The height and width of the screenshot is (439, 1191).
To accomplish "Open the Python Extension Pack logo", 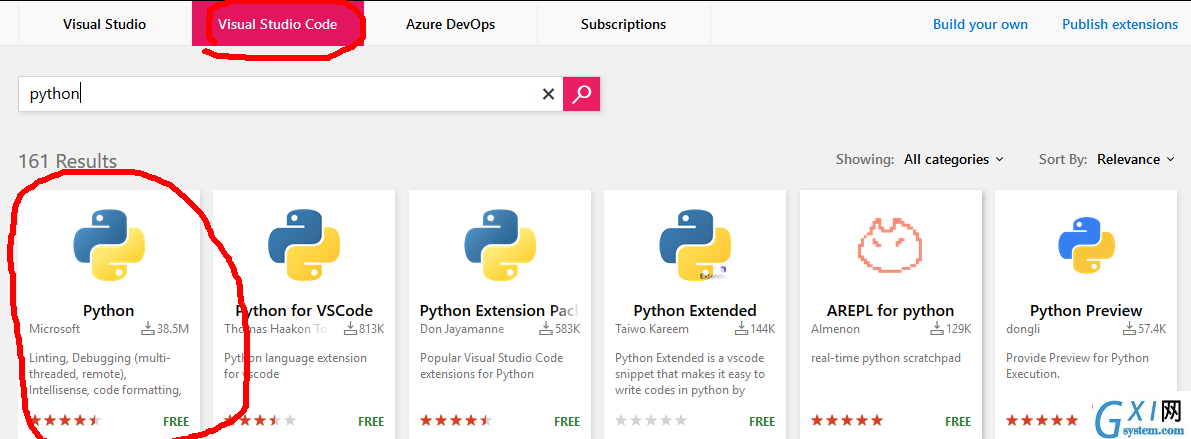I will point(500,245).
